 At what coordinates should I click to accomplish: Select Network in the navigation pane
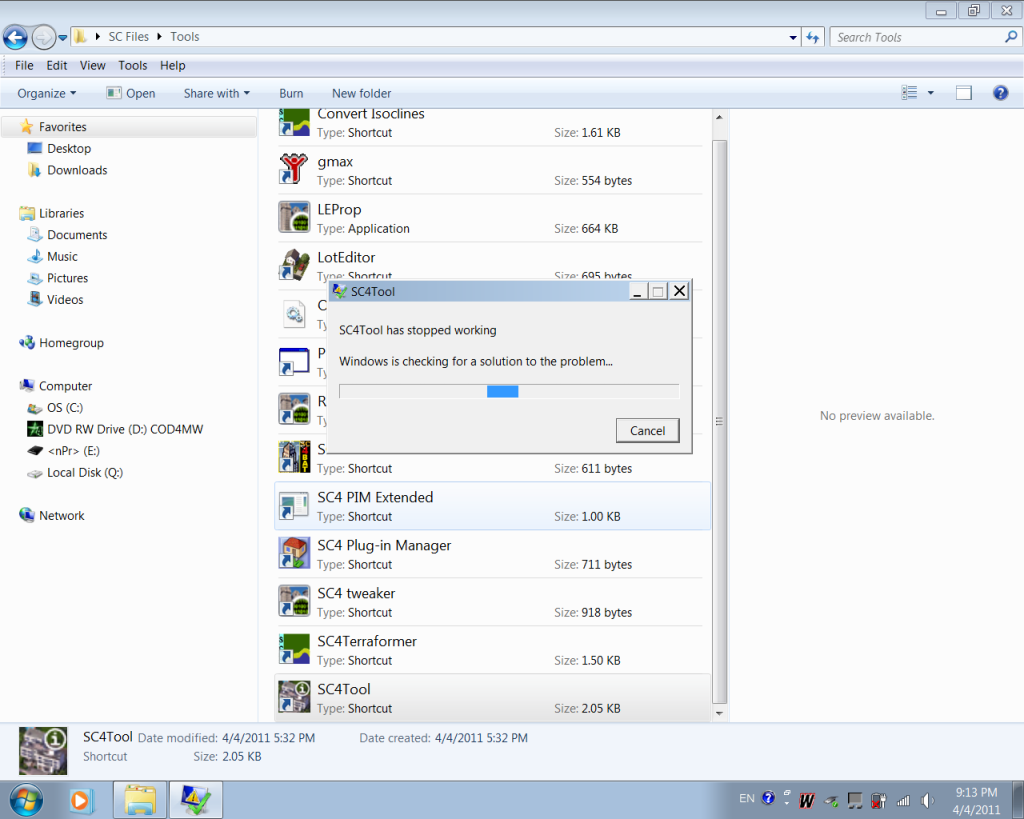coord(61,515)
